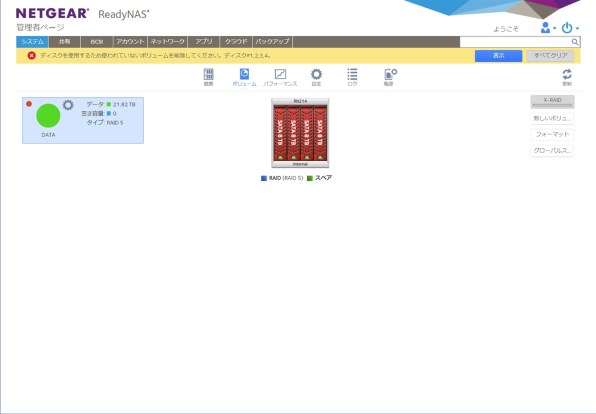Open the Log (ログ) list icon

[x=352, y=76]
